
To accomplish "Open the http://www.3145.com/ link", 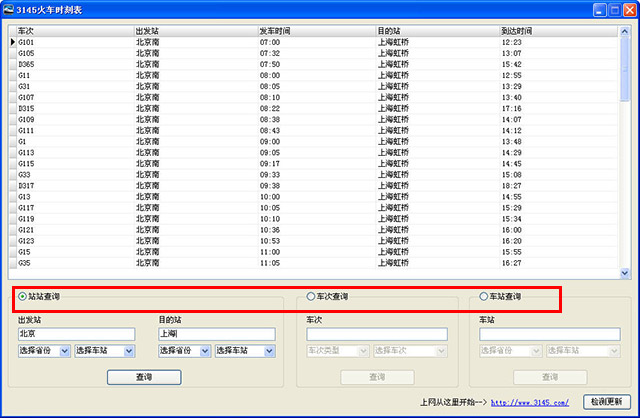I will [x=530, y=402].
